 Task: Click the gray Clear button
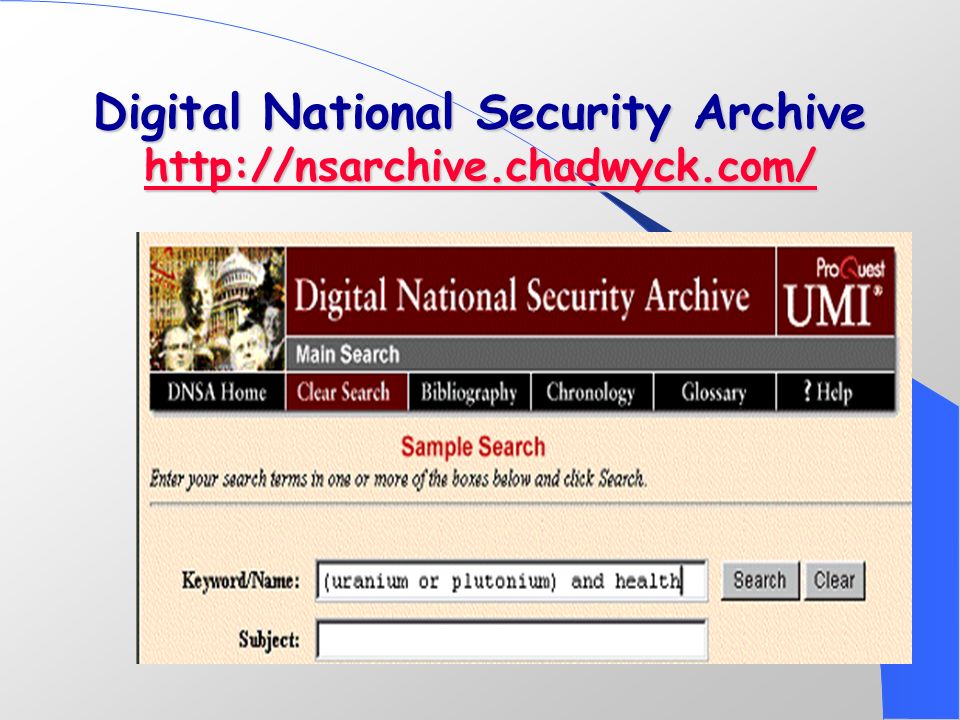[x=834, y=580]
